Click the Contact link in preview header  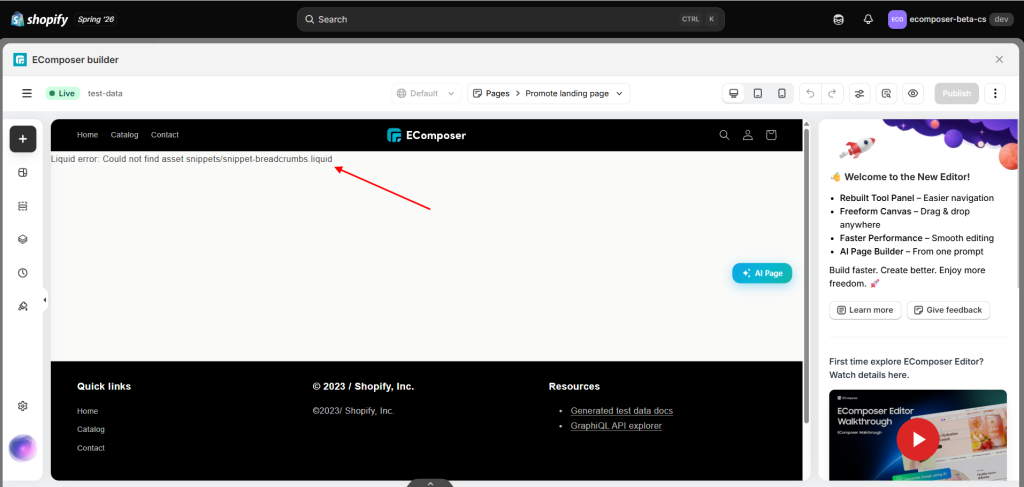165,135
